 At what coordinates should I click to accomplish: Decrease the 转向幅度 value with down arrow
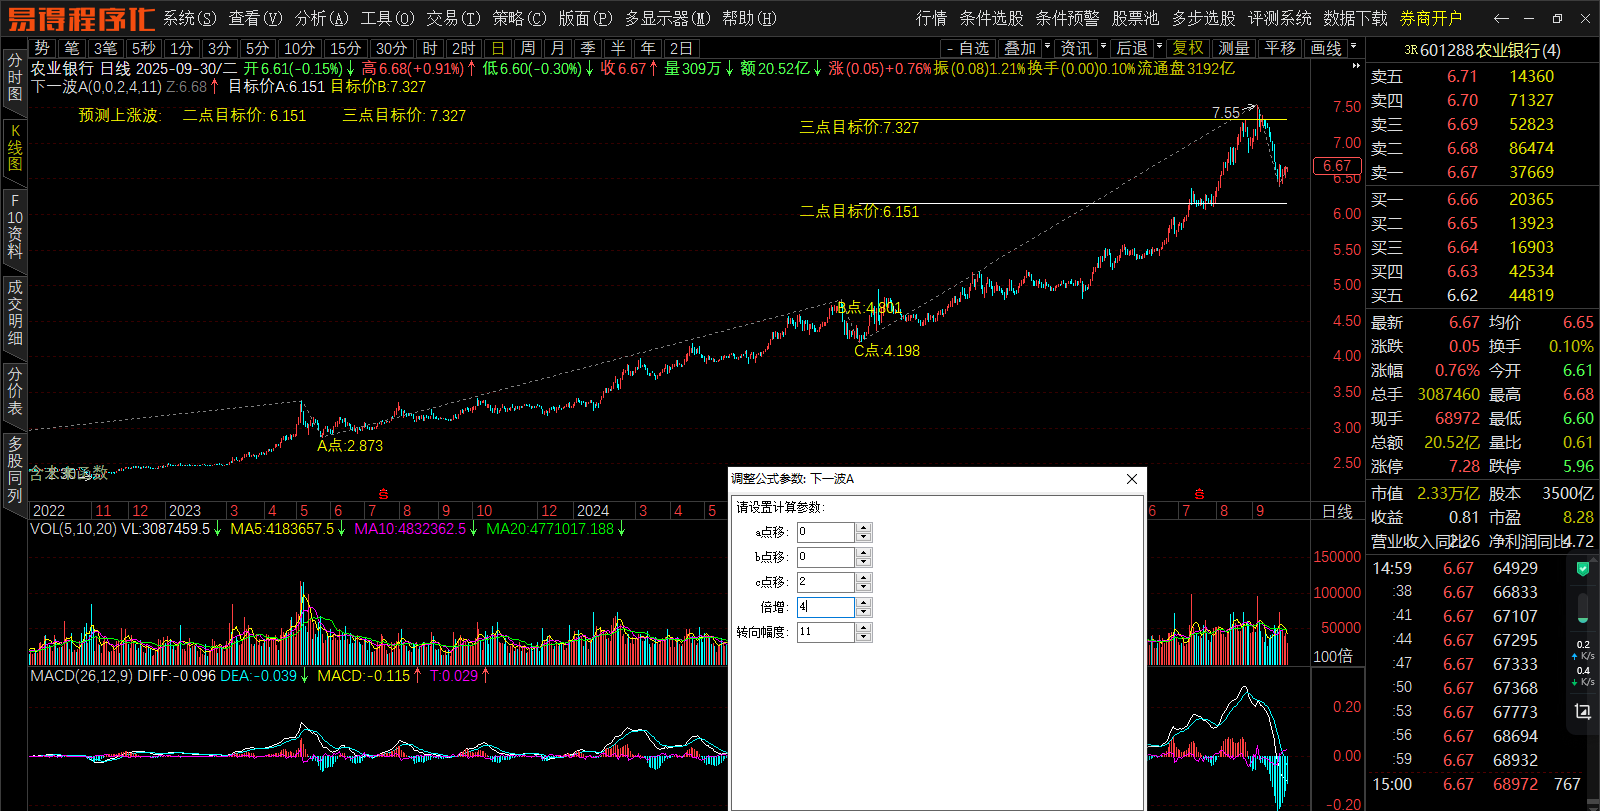point(864,637)
